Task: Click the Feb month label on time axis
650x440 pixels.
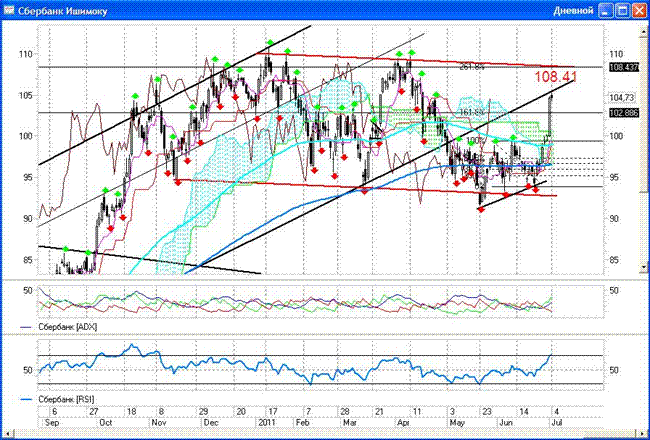Action: 303,422
